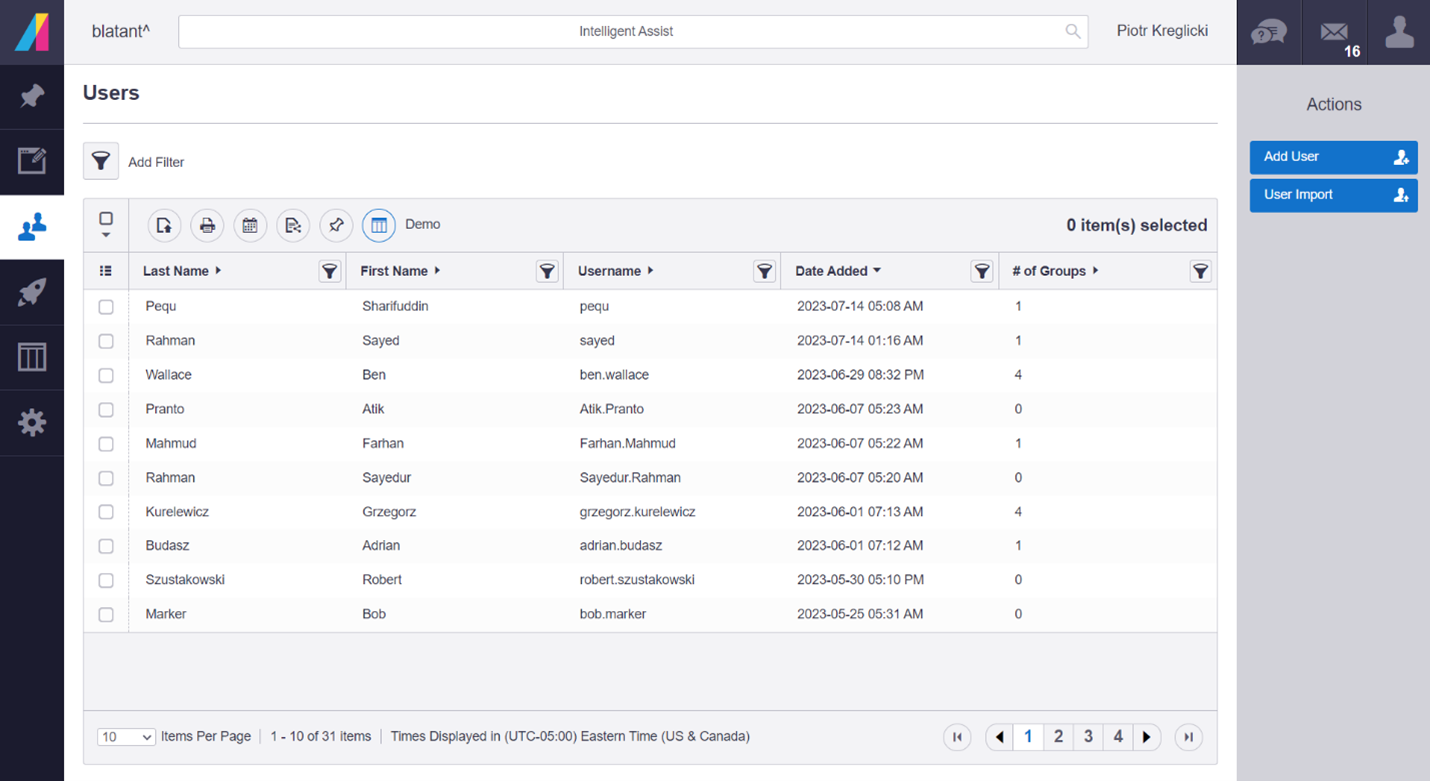Click the search magnifier icon
Screen dimensions: 1430x781
click(x=1072, y=31)
